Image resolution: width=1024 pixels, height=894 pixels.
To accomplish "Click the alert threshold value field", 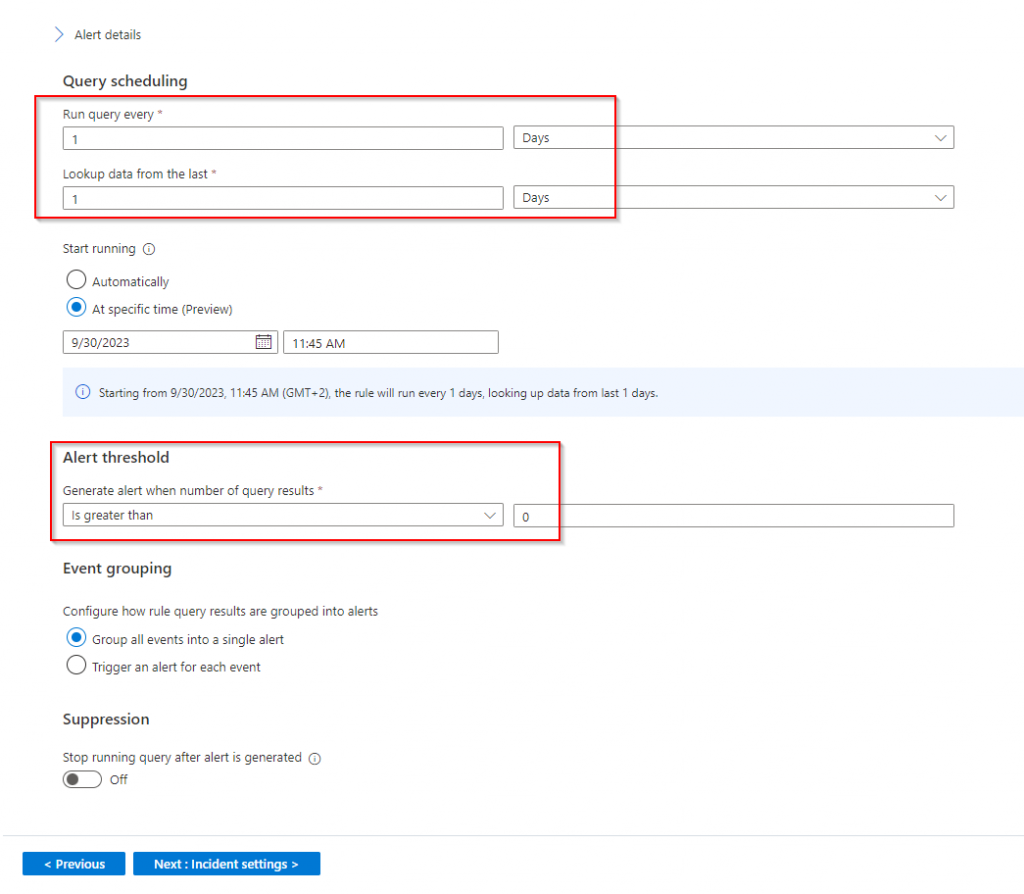I will (733, 515).
